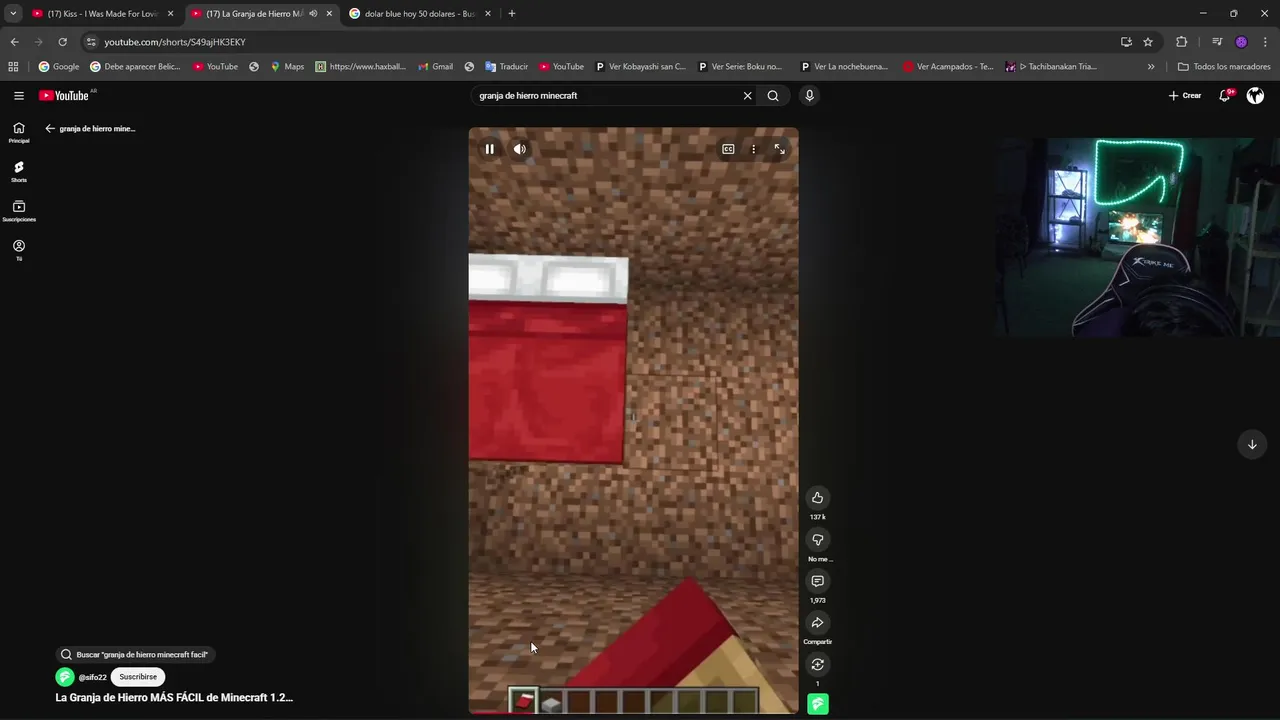Reload the current page
This screenshot has height=720, width=1280.
[x=62, y=42]
